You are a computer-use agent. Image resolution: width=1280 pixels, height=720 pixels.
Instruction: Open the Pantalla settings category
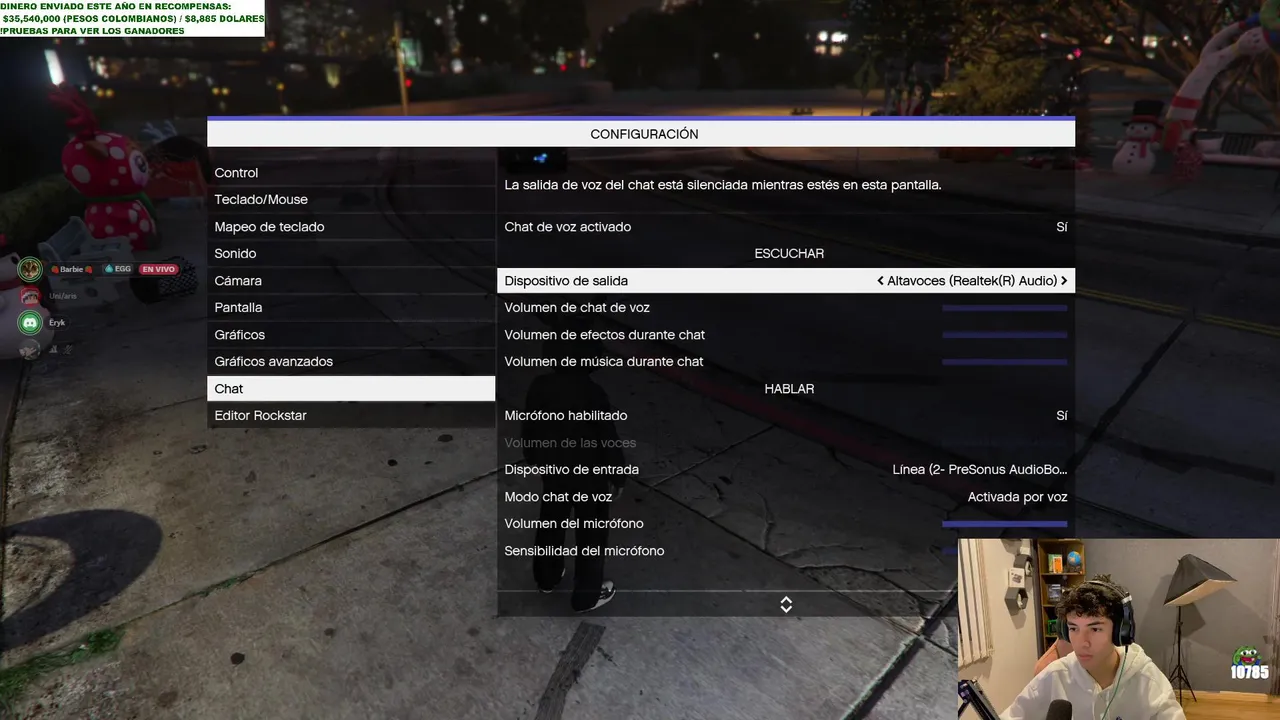click(x=351, y=308)
